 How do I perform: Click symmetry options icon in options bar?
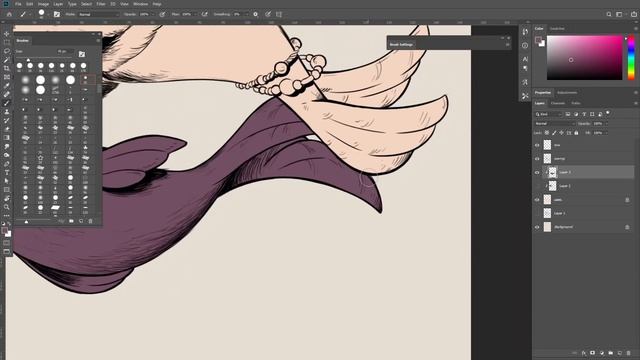[279, 14]
